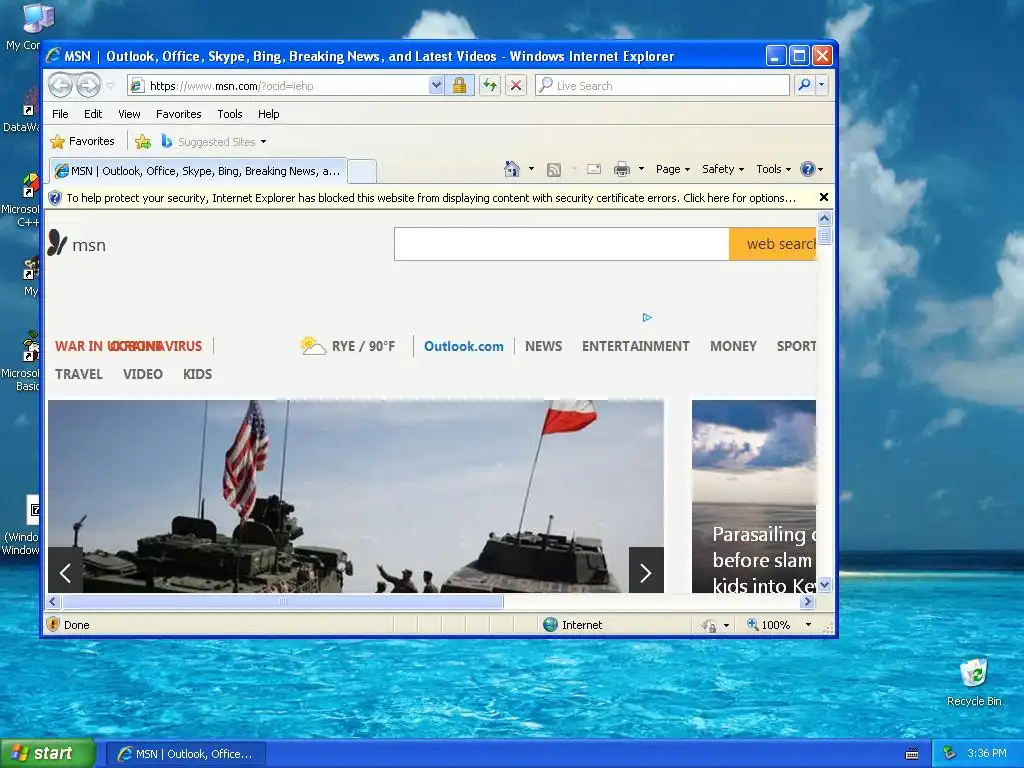Click the security lock icon
1024x768 pixels.
click(x=460, y=86)
